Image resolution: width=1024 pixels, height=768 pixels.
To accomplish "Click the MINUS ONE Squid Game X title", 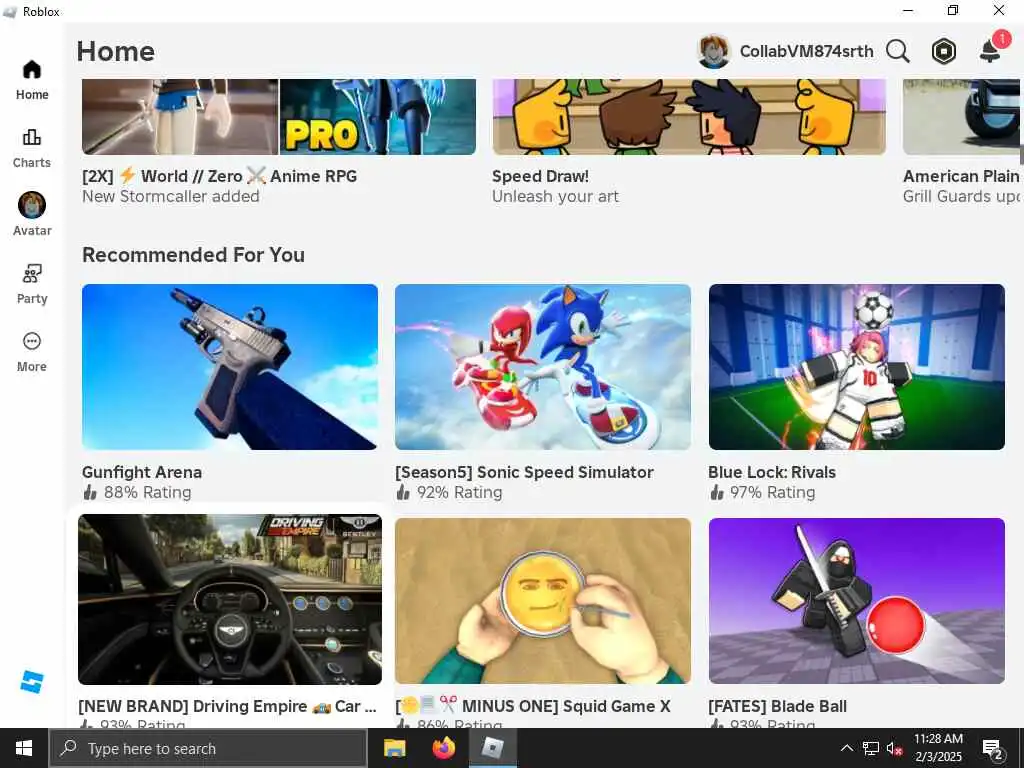I will 533,706.
